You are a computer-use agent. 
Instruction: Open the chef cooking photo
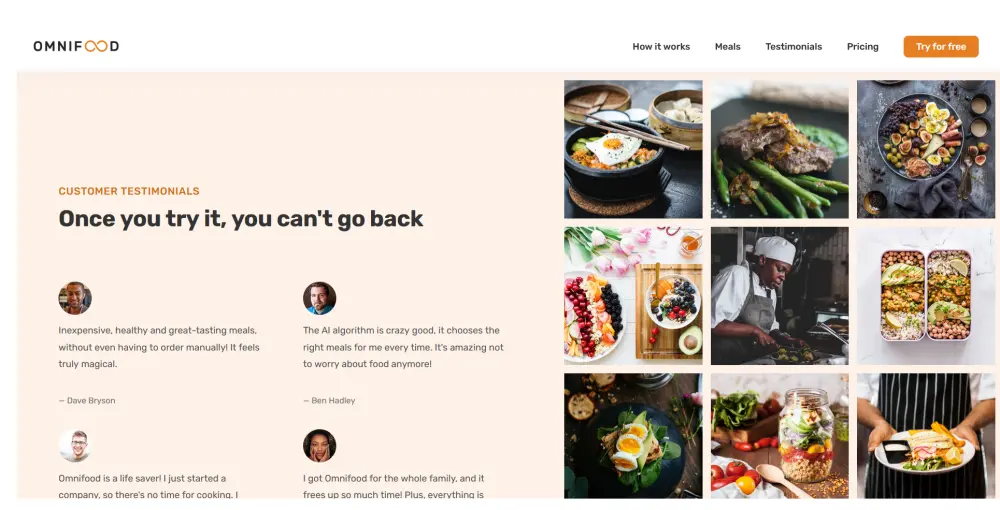pyautogui.click(x=779, y=296)
